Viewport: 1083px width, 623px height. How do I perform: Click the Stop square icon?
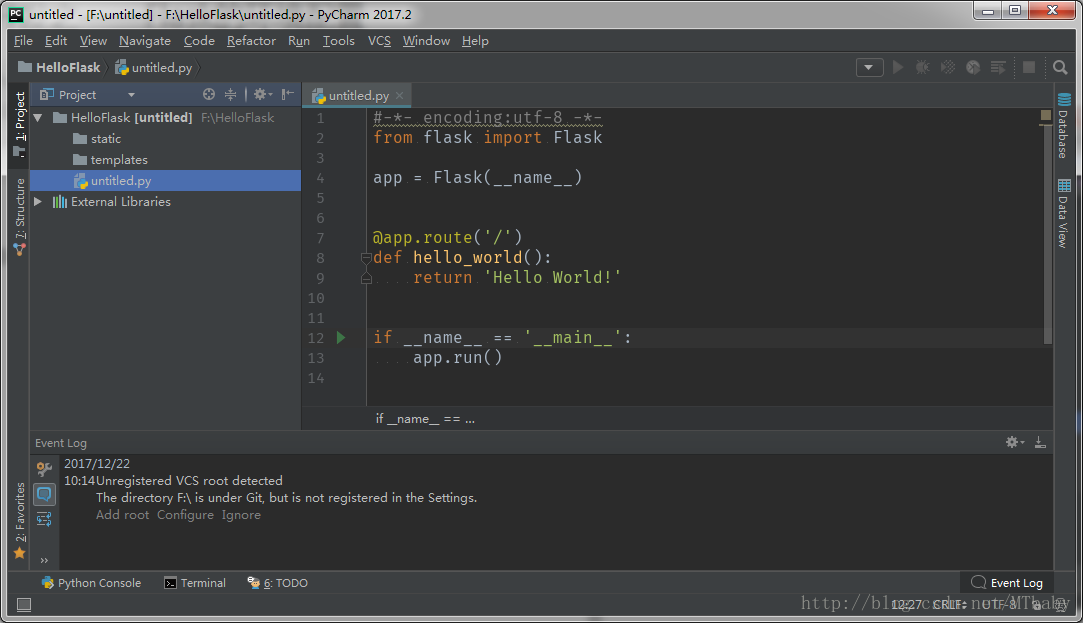click(1028, 67)
